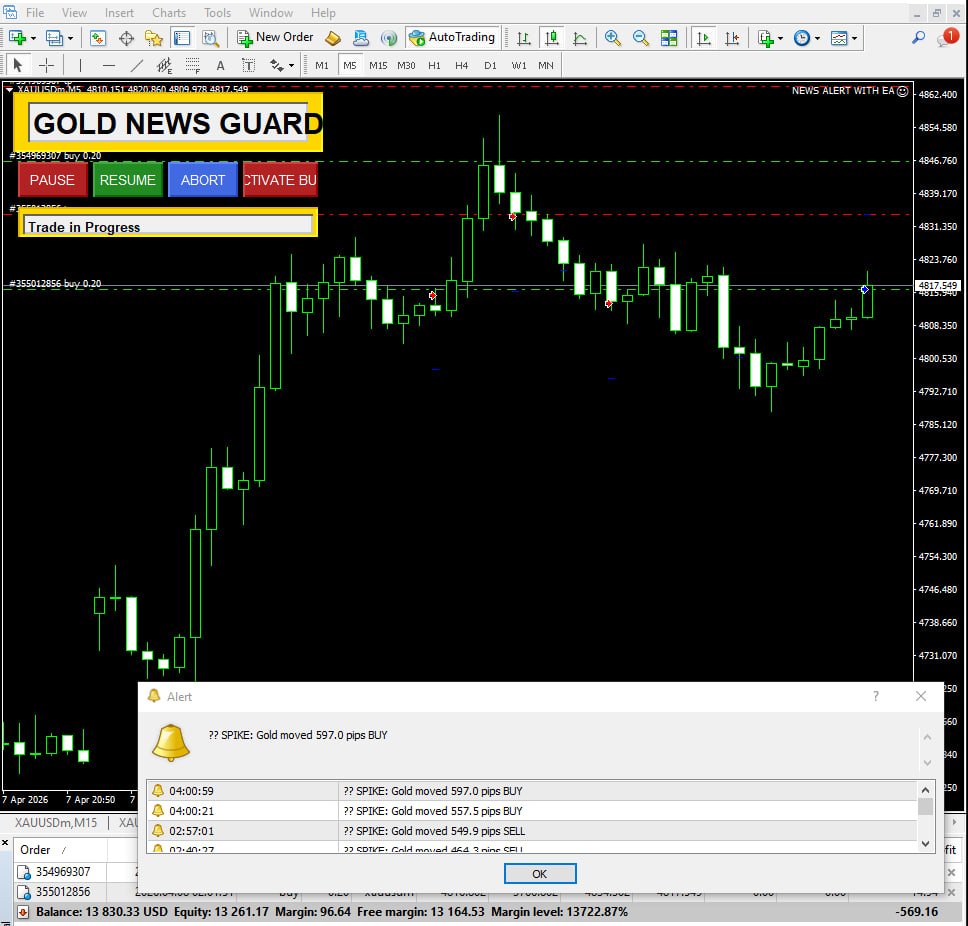968x926 pixels.
Task: Open the notification bubble with badge
Action: (x=947, y=38)
